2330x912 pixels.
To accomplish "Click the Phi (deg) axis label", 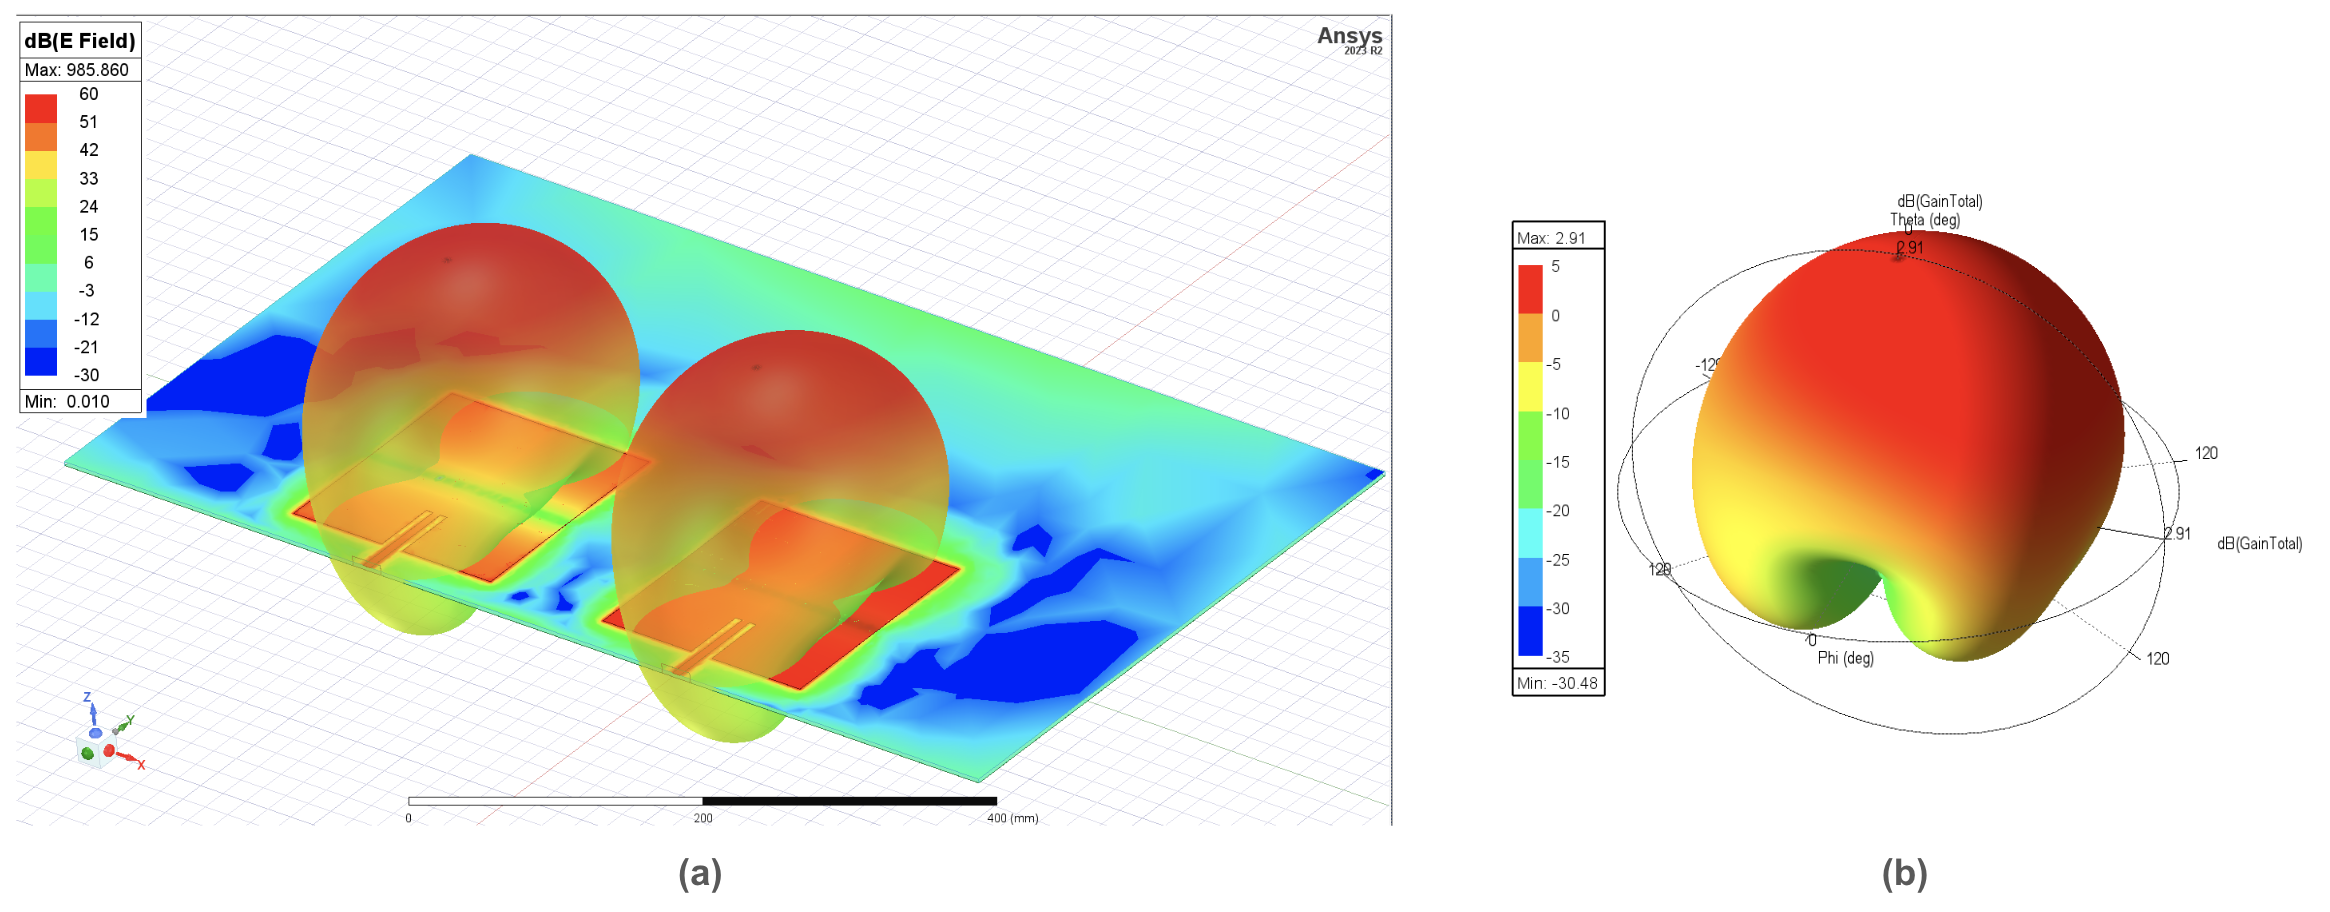I will 1845,658.
